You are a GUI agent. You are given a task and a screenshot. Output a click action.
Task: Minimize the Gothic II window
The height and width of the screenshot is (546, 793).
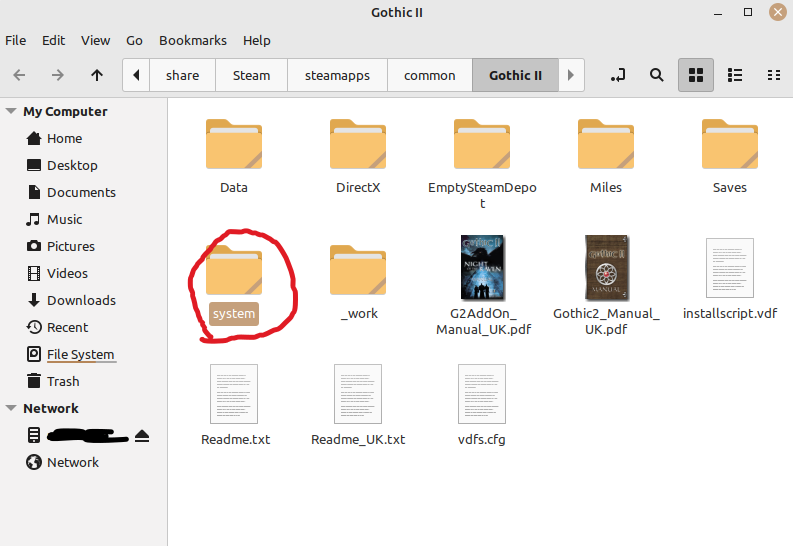(718, 13)
